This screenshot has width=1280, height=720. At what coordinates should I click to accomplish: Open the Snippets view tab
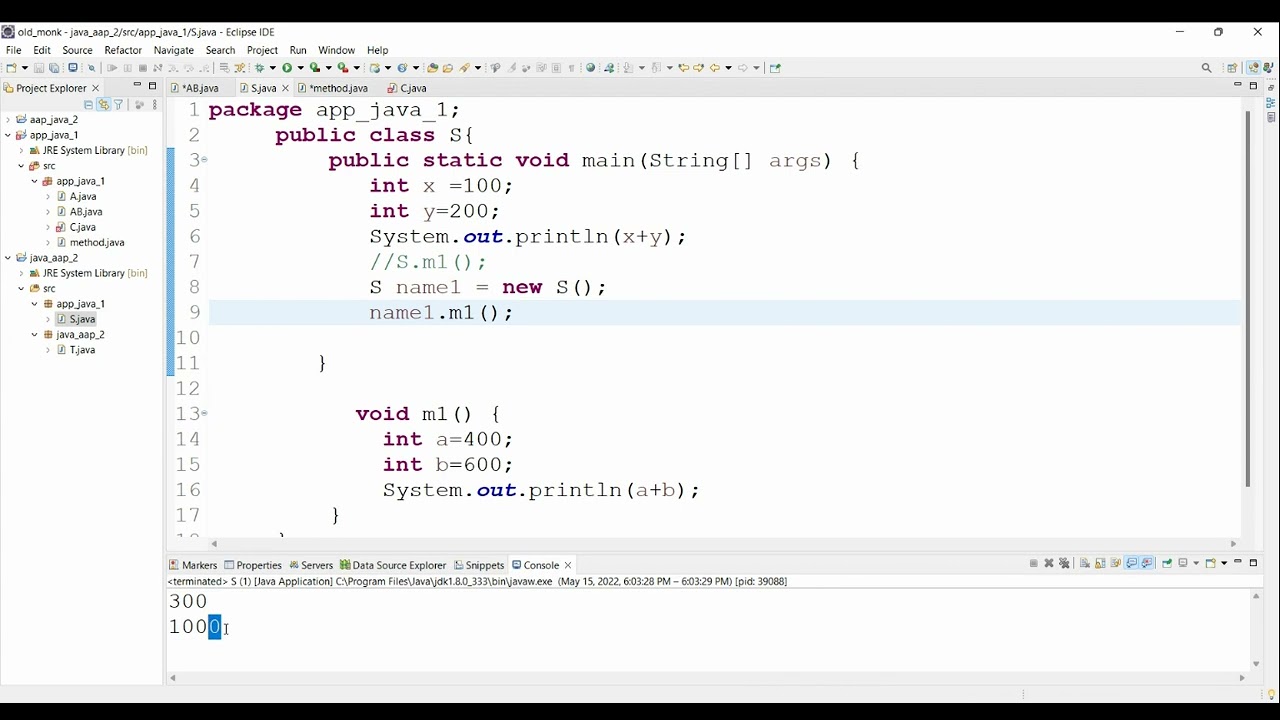[479, 565]
